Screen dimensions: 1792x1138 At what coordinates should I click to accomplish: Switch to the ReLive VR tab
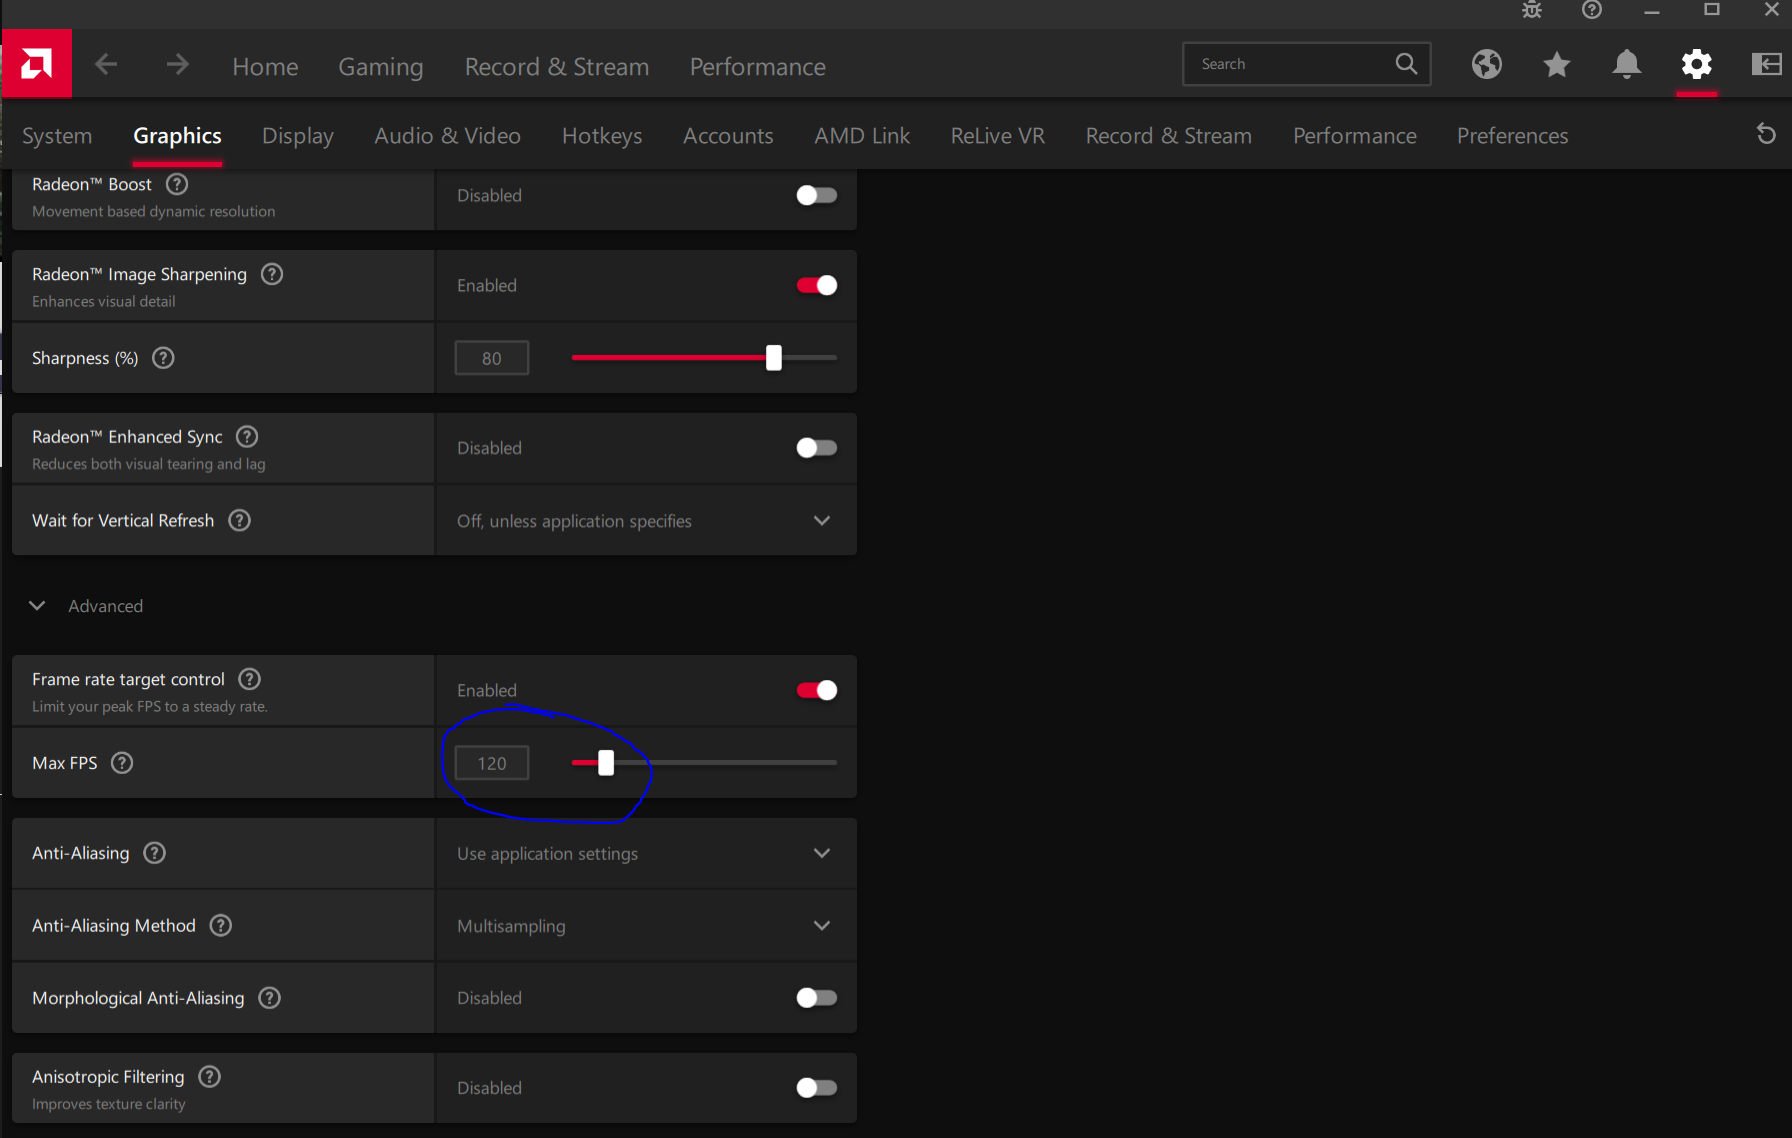click(997, 136)
